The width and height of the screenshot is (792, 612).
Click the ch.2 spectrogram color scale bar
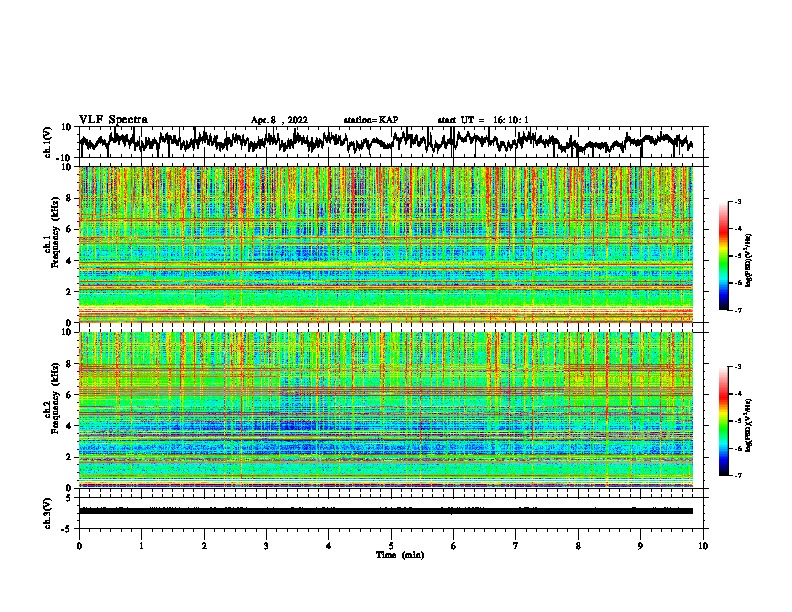pos(724,421)
